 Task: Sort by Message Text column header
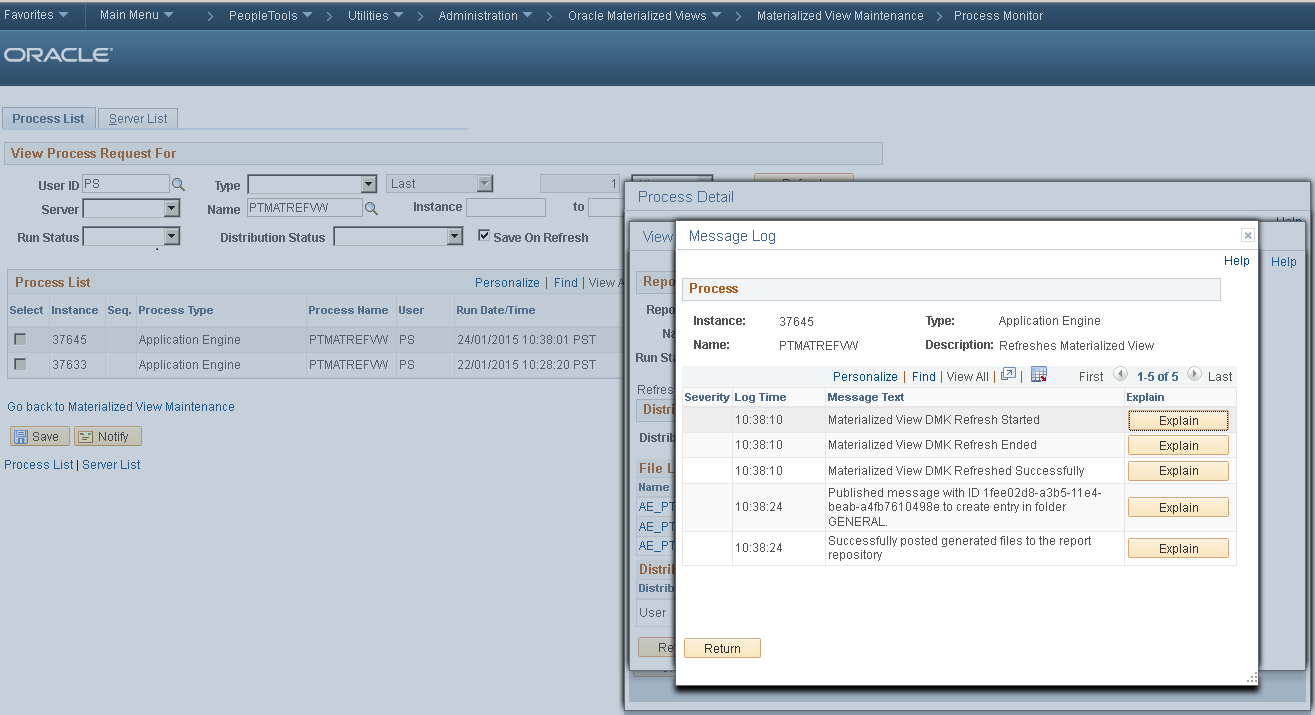(866, 397)
